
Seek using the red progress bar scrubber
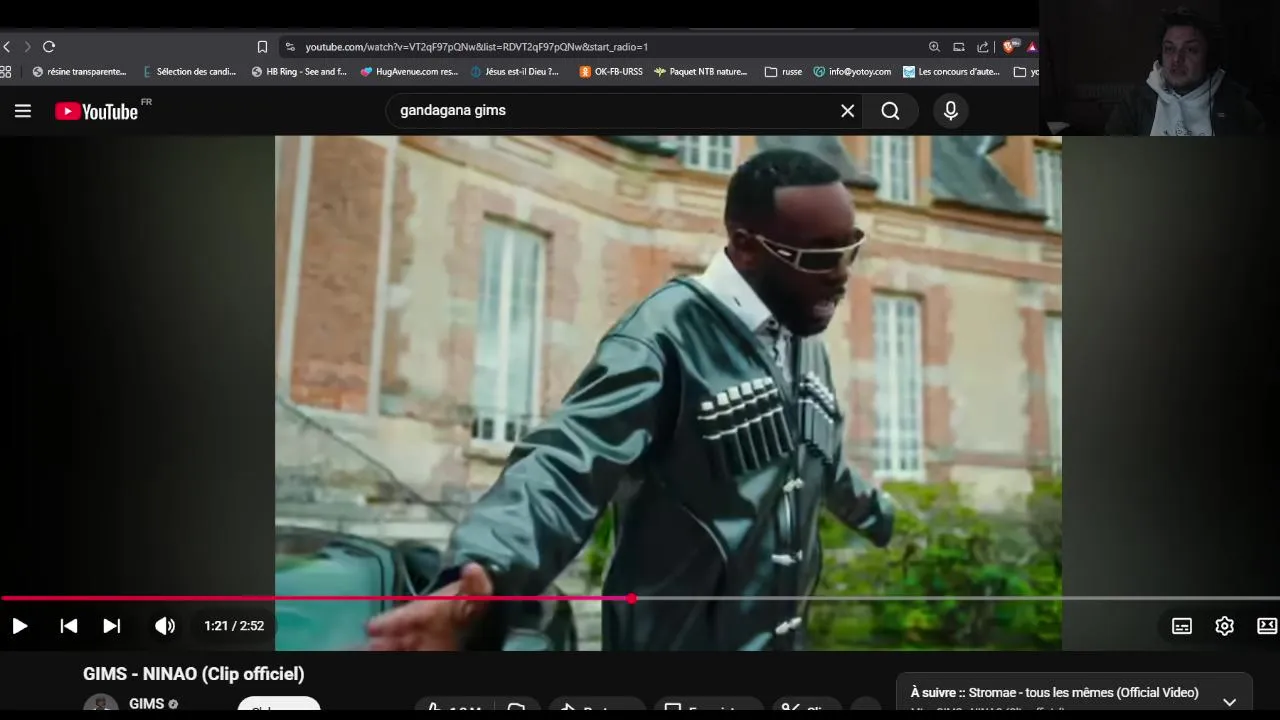tap(632, 598)
